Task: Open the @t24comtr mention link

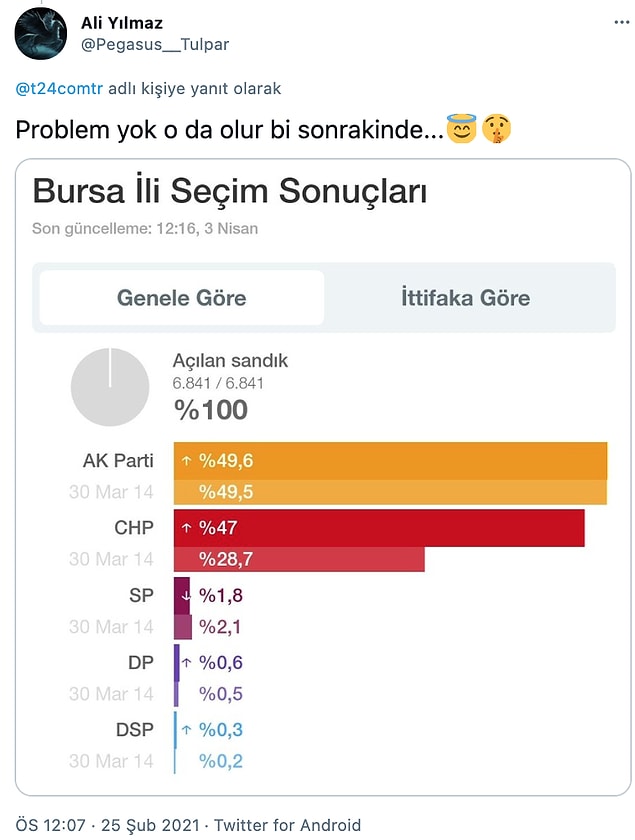Action: [59, 88]
